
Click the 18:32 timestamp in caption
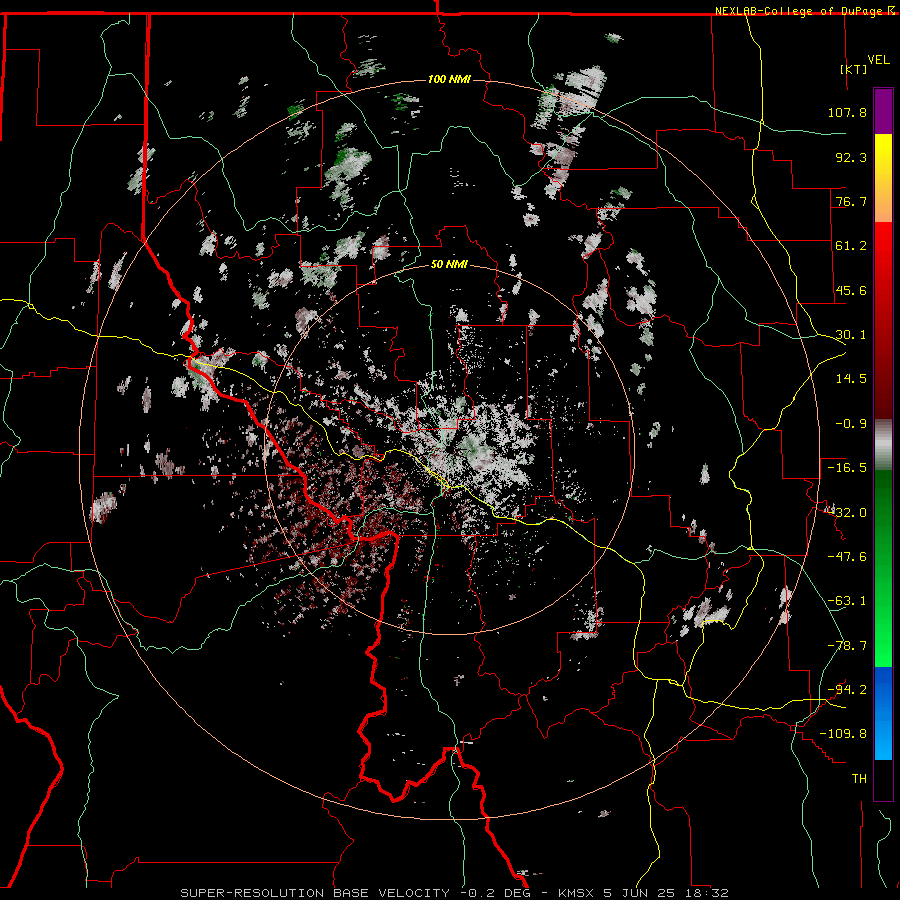point(709,893)
